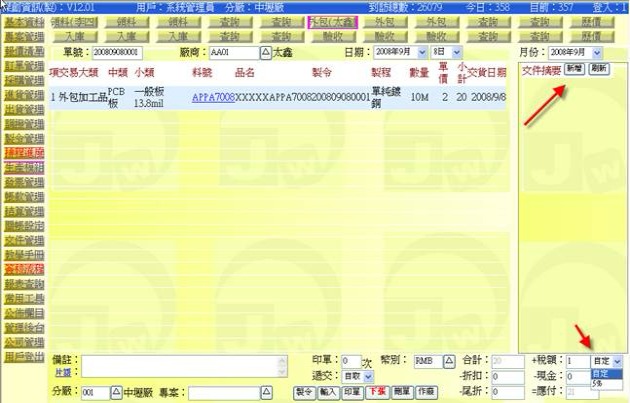Select the 5% option in tax list
The width and height of the screenshot is (630, 403).
pyautogui.click(x=597, y=383)
